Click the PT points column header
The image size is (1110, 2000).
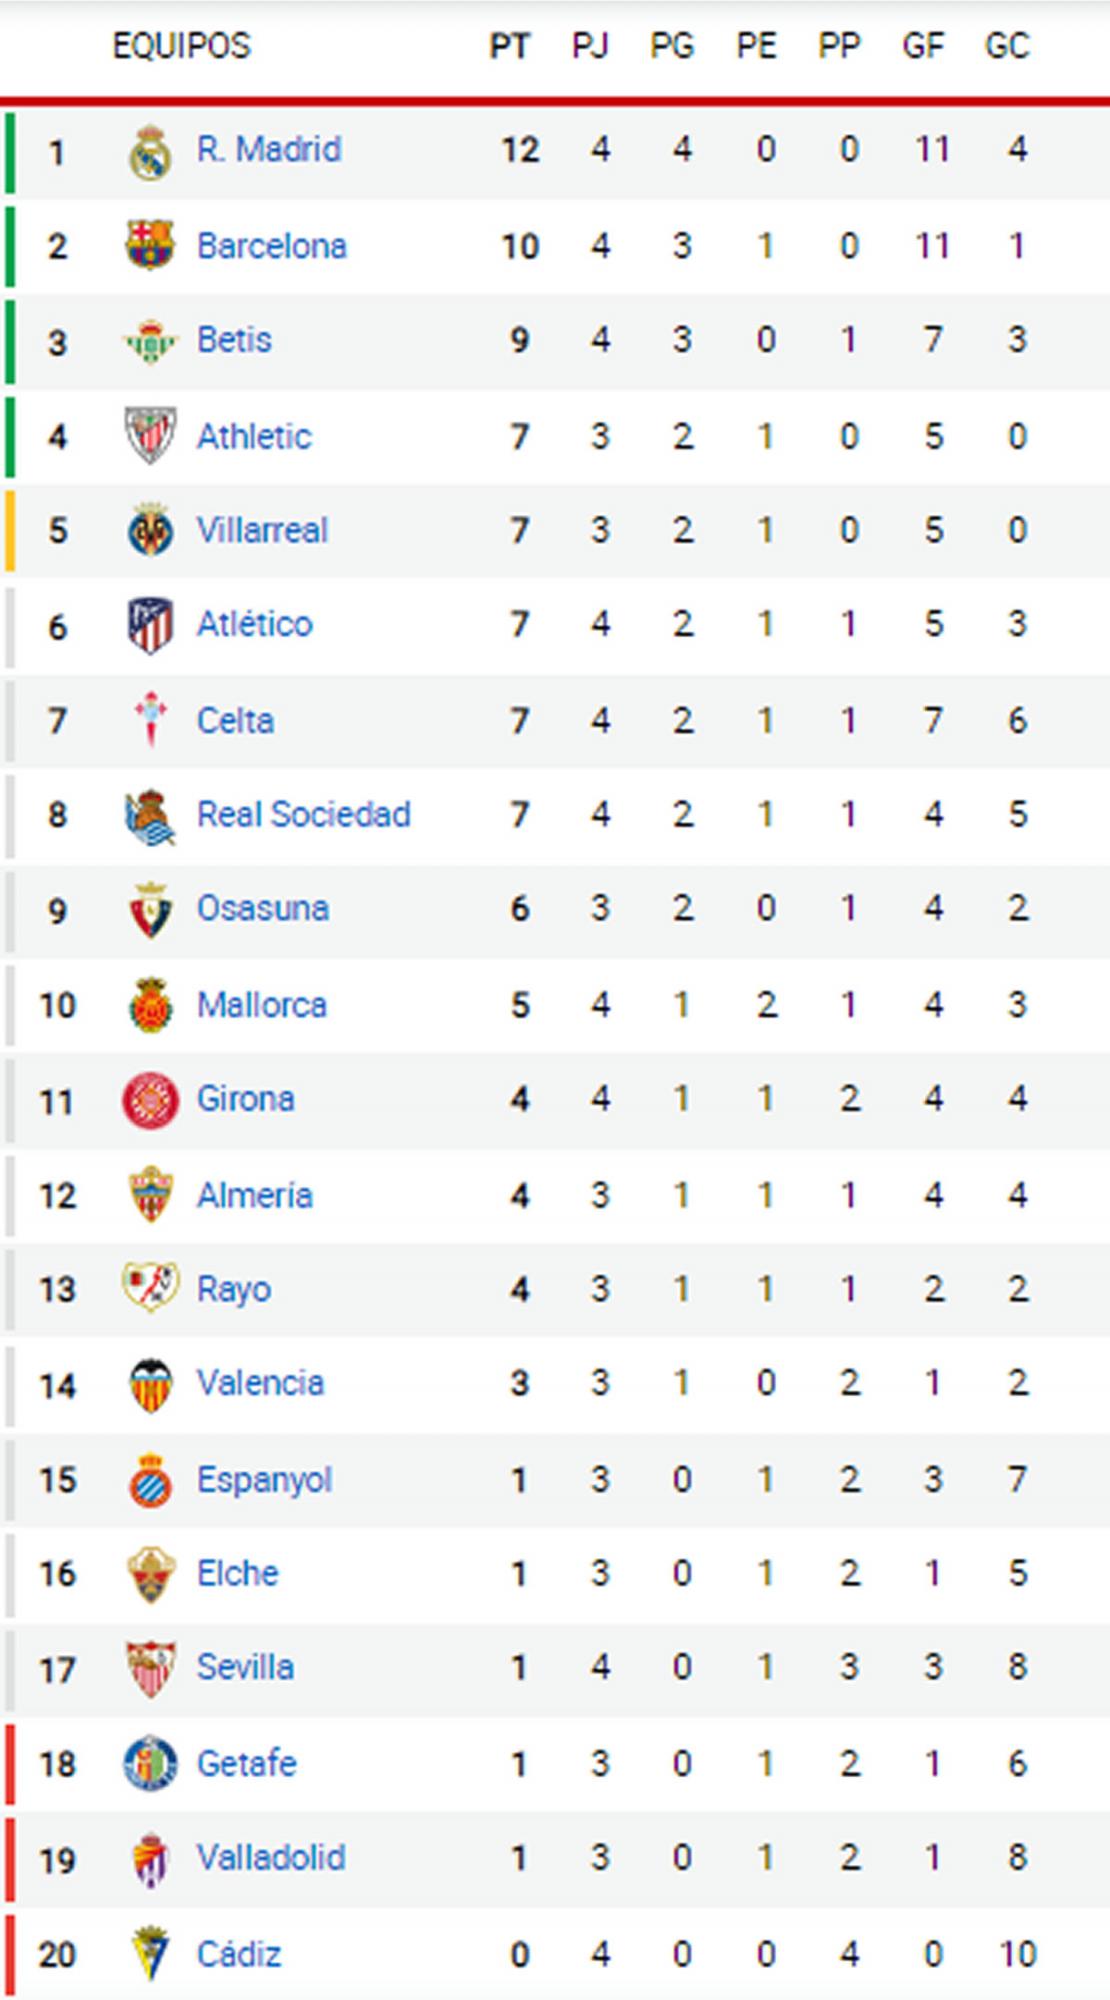(x=509, y=46)
